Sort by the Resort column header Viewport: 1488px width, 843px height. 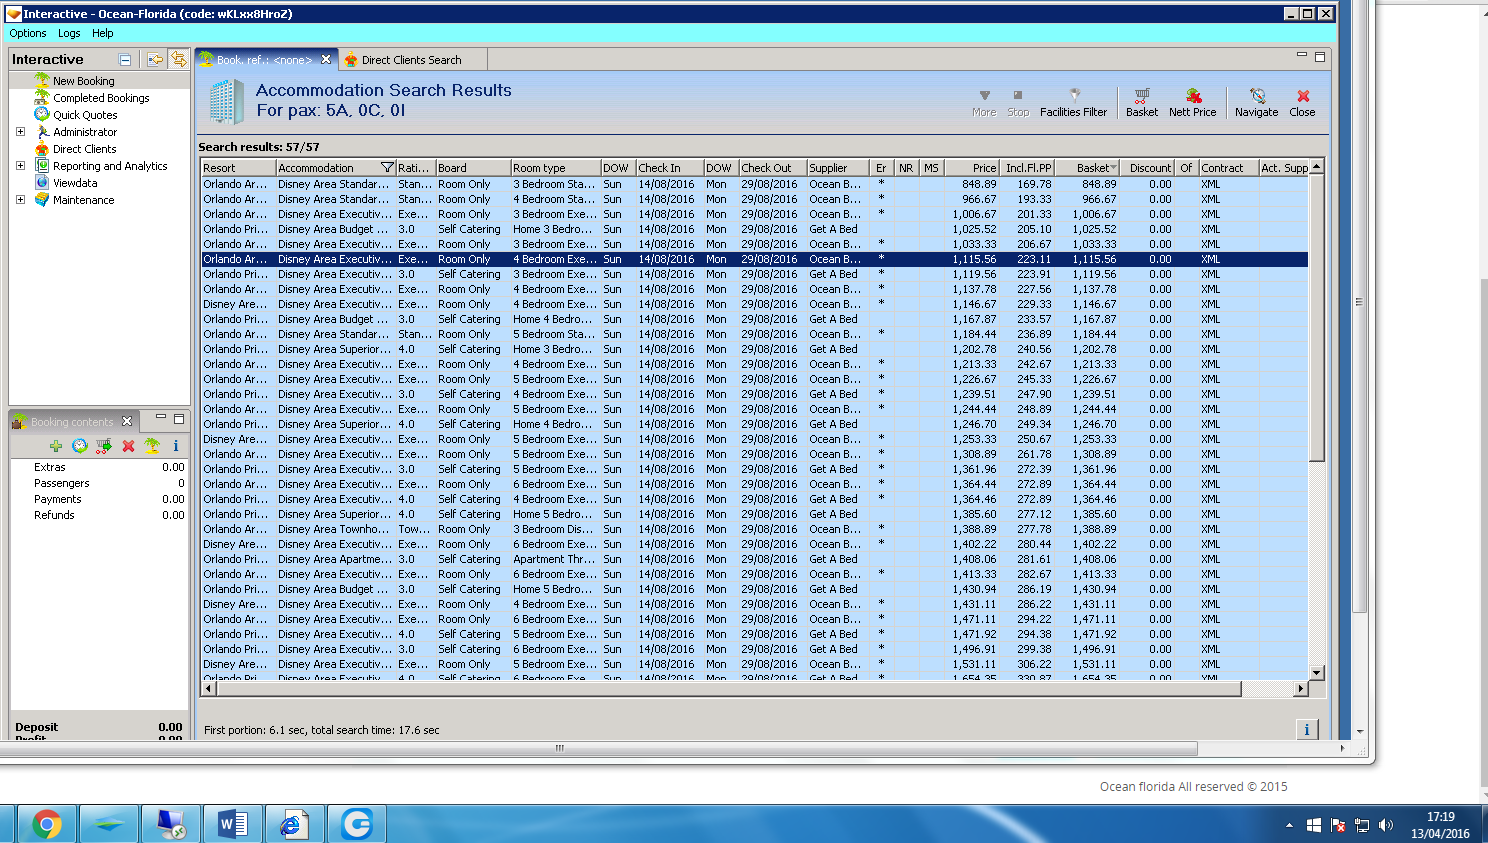click(238, 168)
